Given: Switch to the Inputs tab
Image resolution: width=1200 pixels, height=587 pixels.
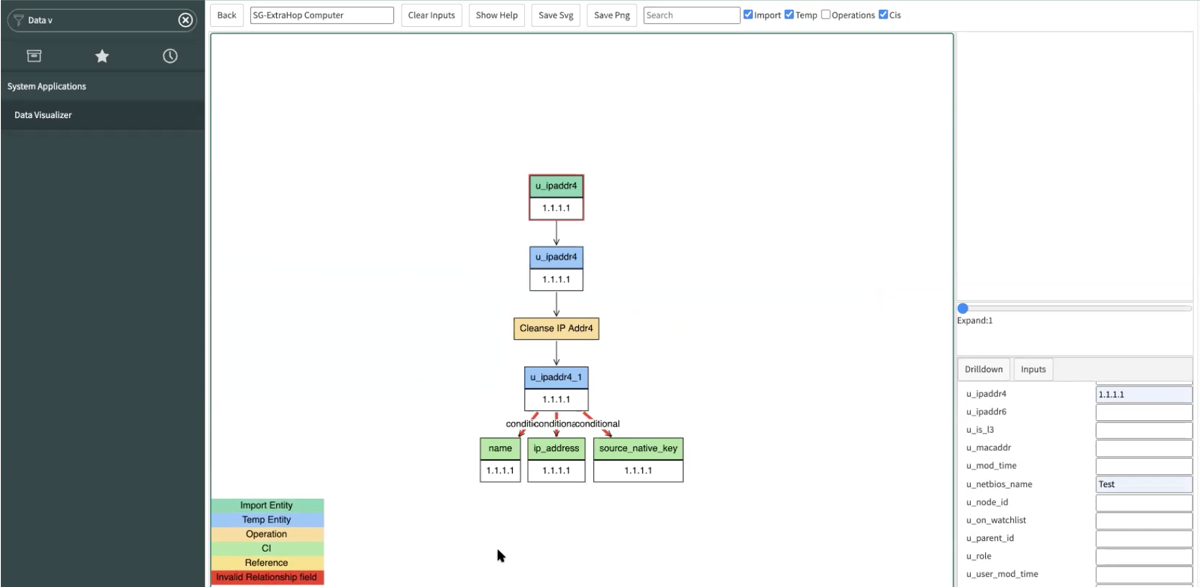Looking at the screenshot, I should click(1033, 369).
